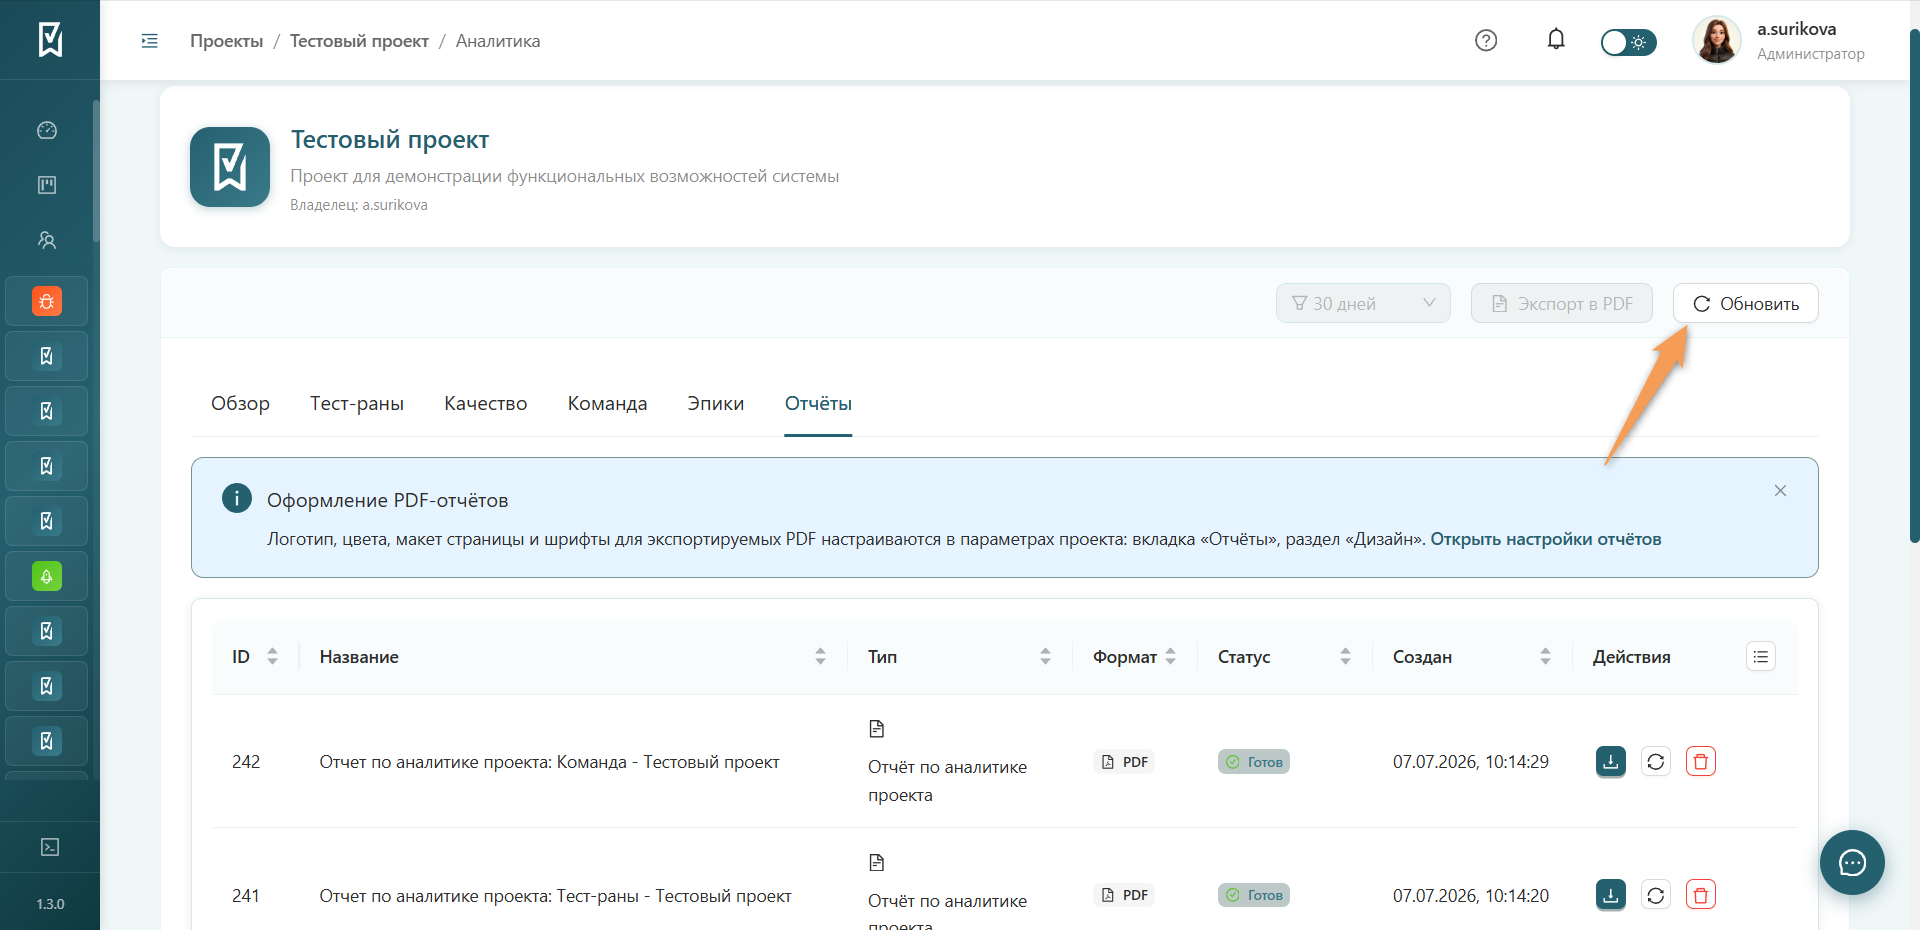Open the dashboard gauge sidebar icon
Image resolution: width=1920 pixels, height=930 pixels.
coord(47,130)
